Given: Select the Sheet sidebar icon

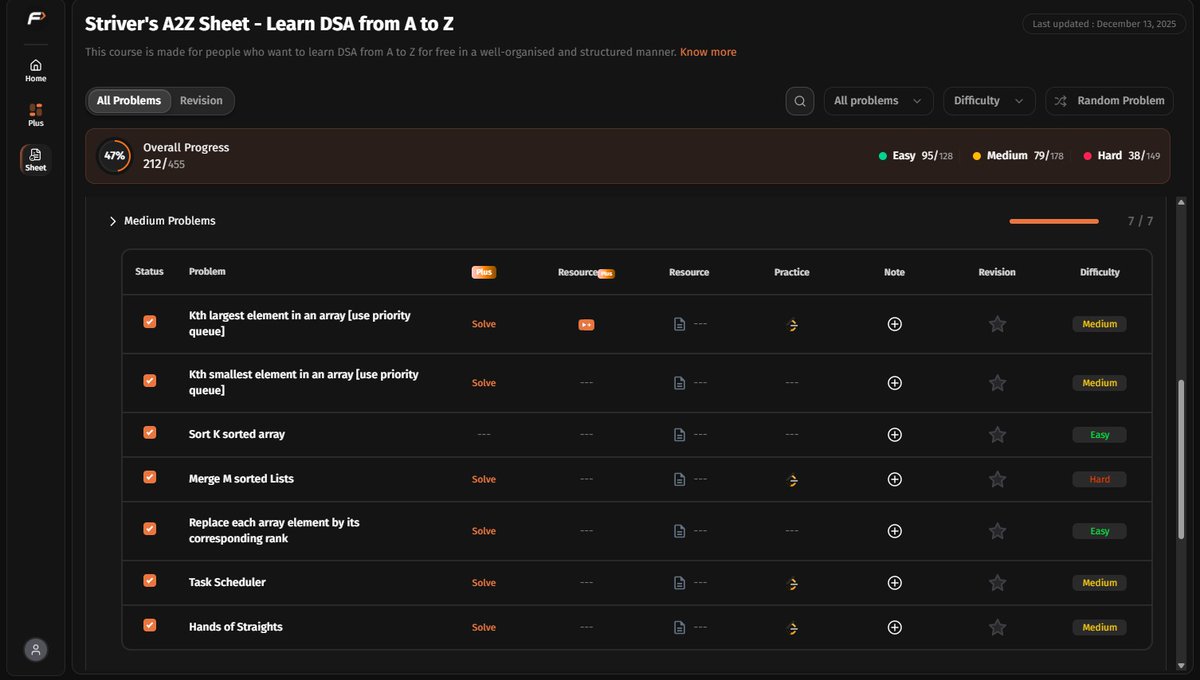Looking at the screenshot, I should click(x=35, y=159).
